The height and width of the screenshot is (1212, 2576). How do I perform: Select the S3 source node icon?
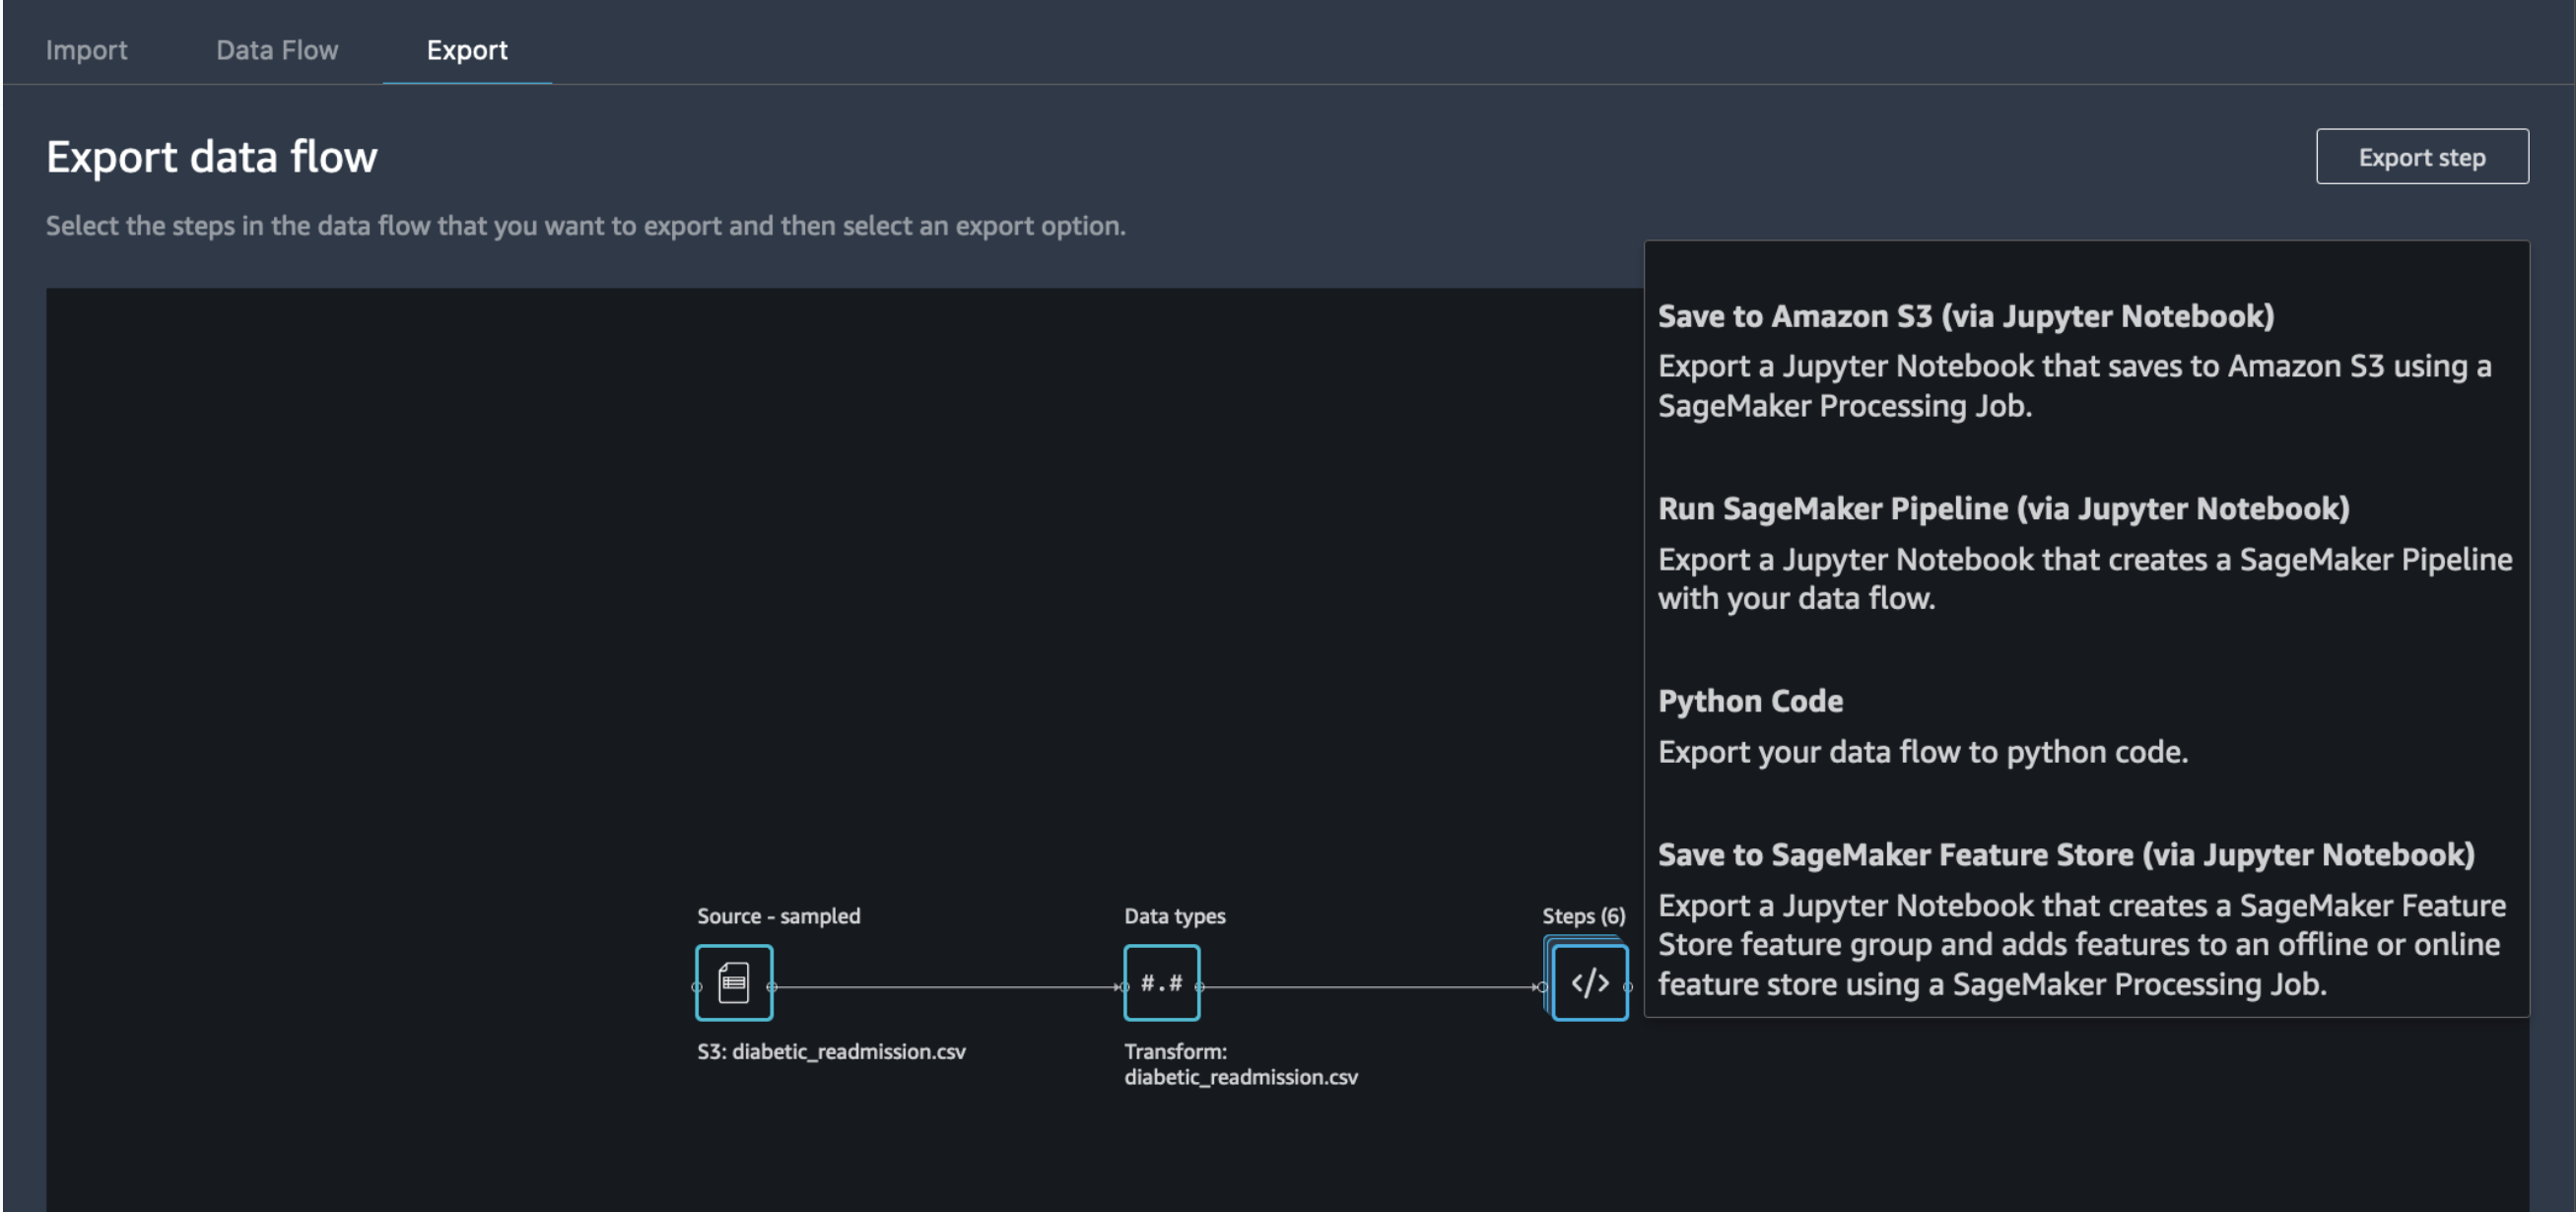pyautogui.click(x=734, y=982)
